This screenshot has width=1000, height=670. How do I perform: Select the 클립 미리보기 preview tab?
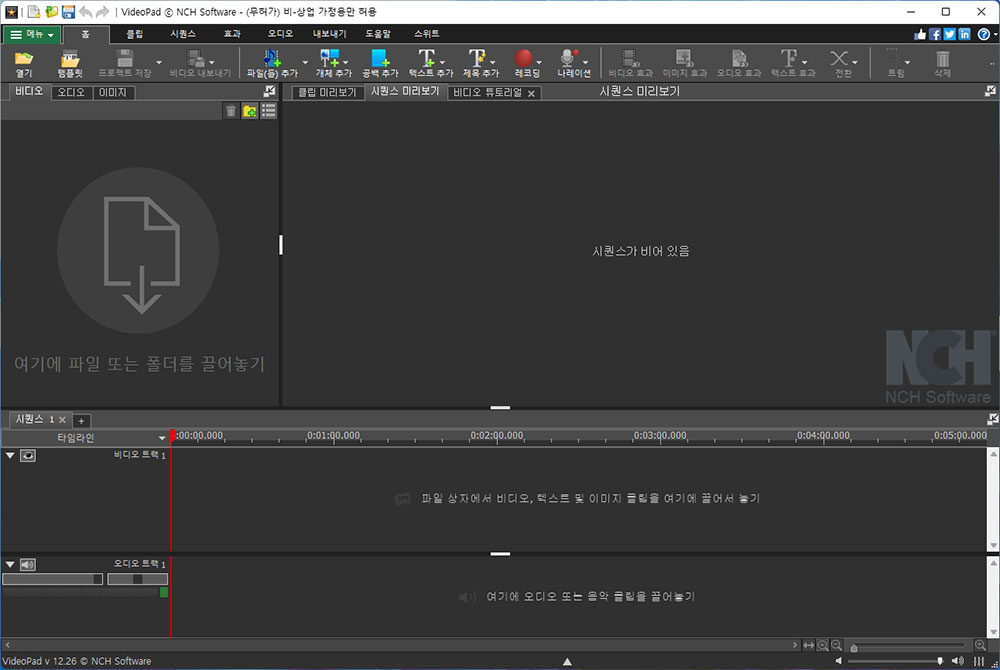tap(328, 92)
